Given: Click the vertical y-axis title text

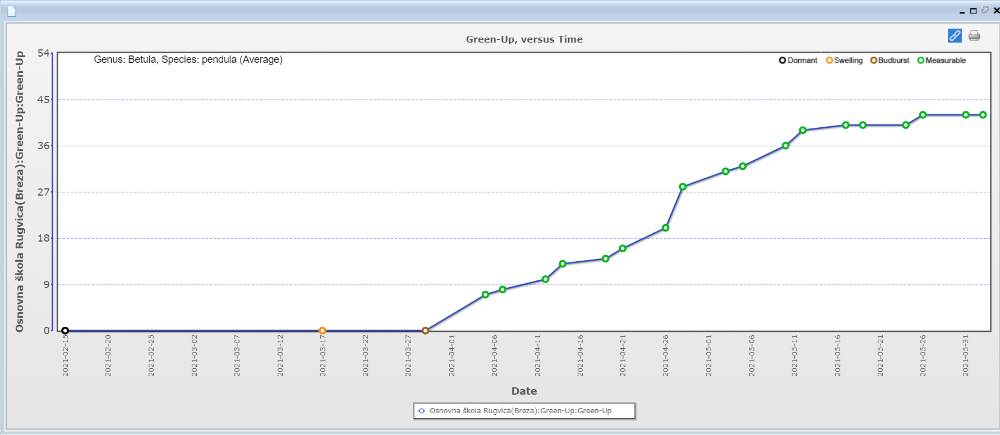Looking at the screenshot, I should [x=21, y=191].
